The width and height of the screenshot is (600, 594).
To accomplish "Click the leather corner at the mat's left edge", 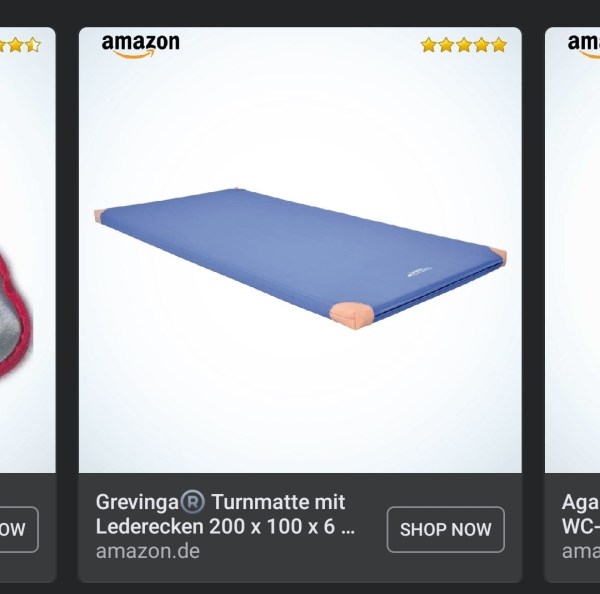I will click(x=99, y=216).
